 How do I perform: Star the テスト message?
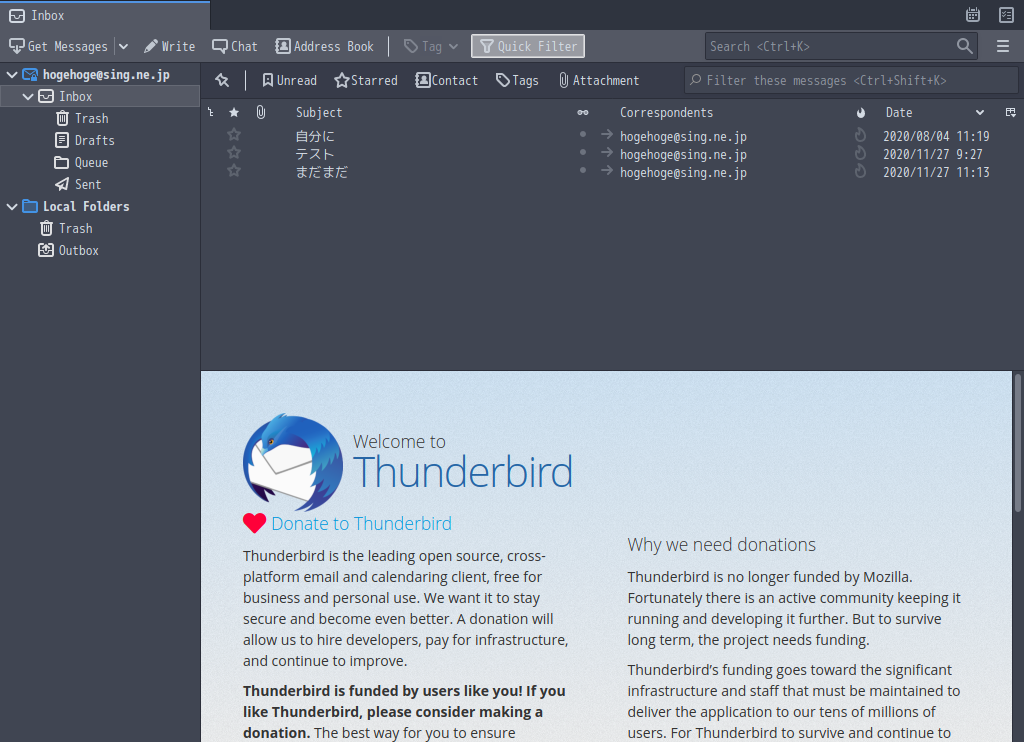[x=234, y=153]
